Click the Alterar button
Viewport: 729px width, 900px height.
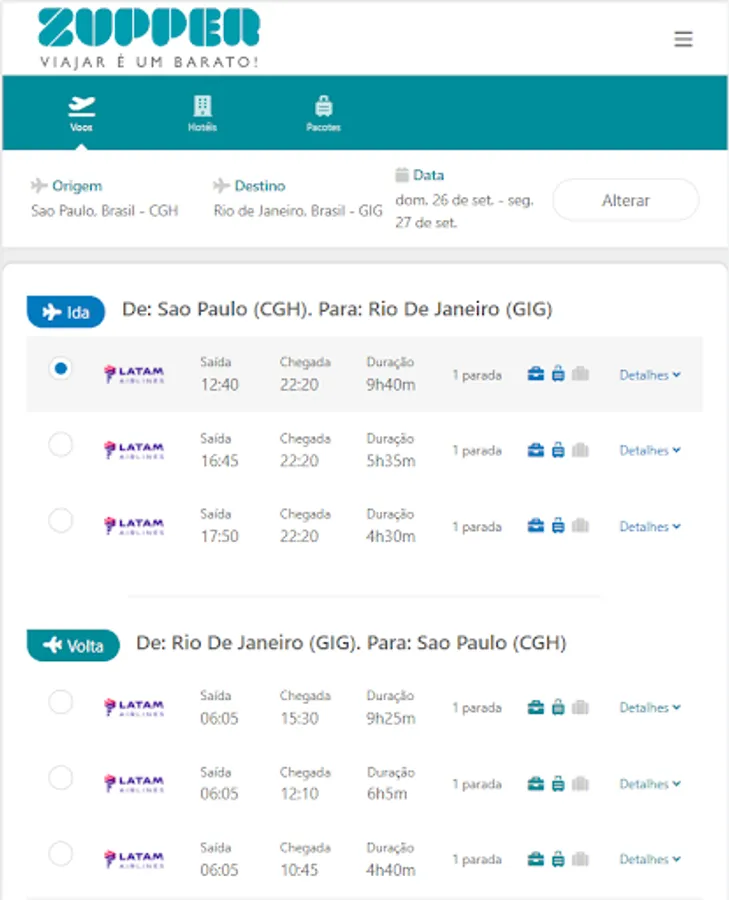625,200
